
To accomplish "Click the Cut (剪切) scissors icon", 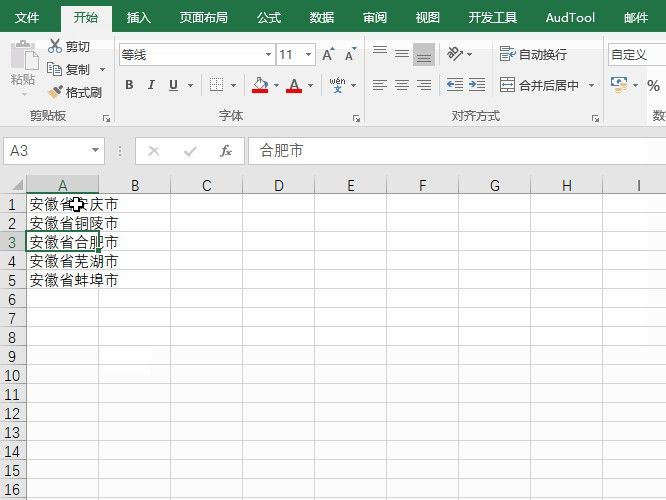I will (55, 46).
